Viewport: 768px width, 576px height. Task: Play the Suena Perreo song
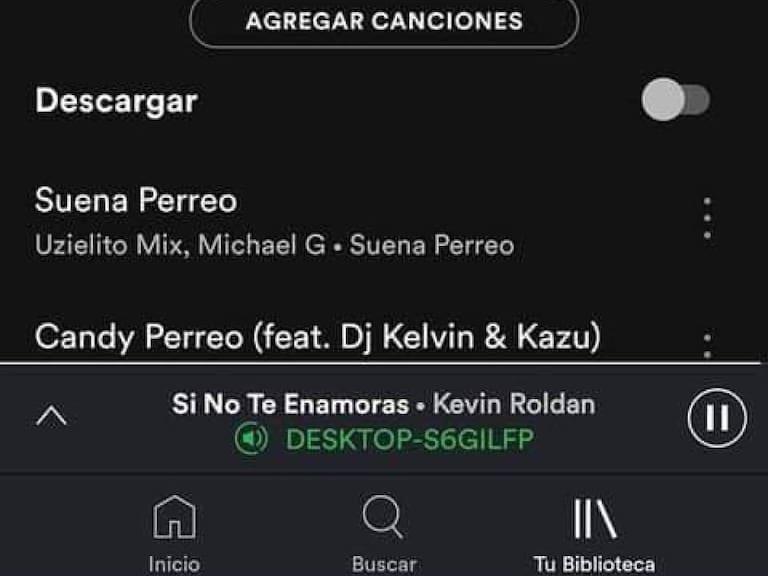(136, 200)
